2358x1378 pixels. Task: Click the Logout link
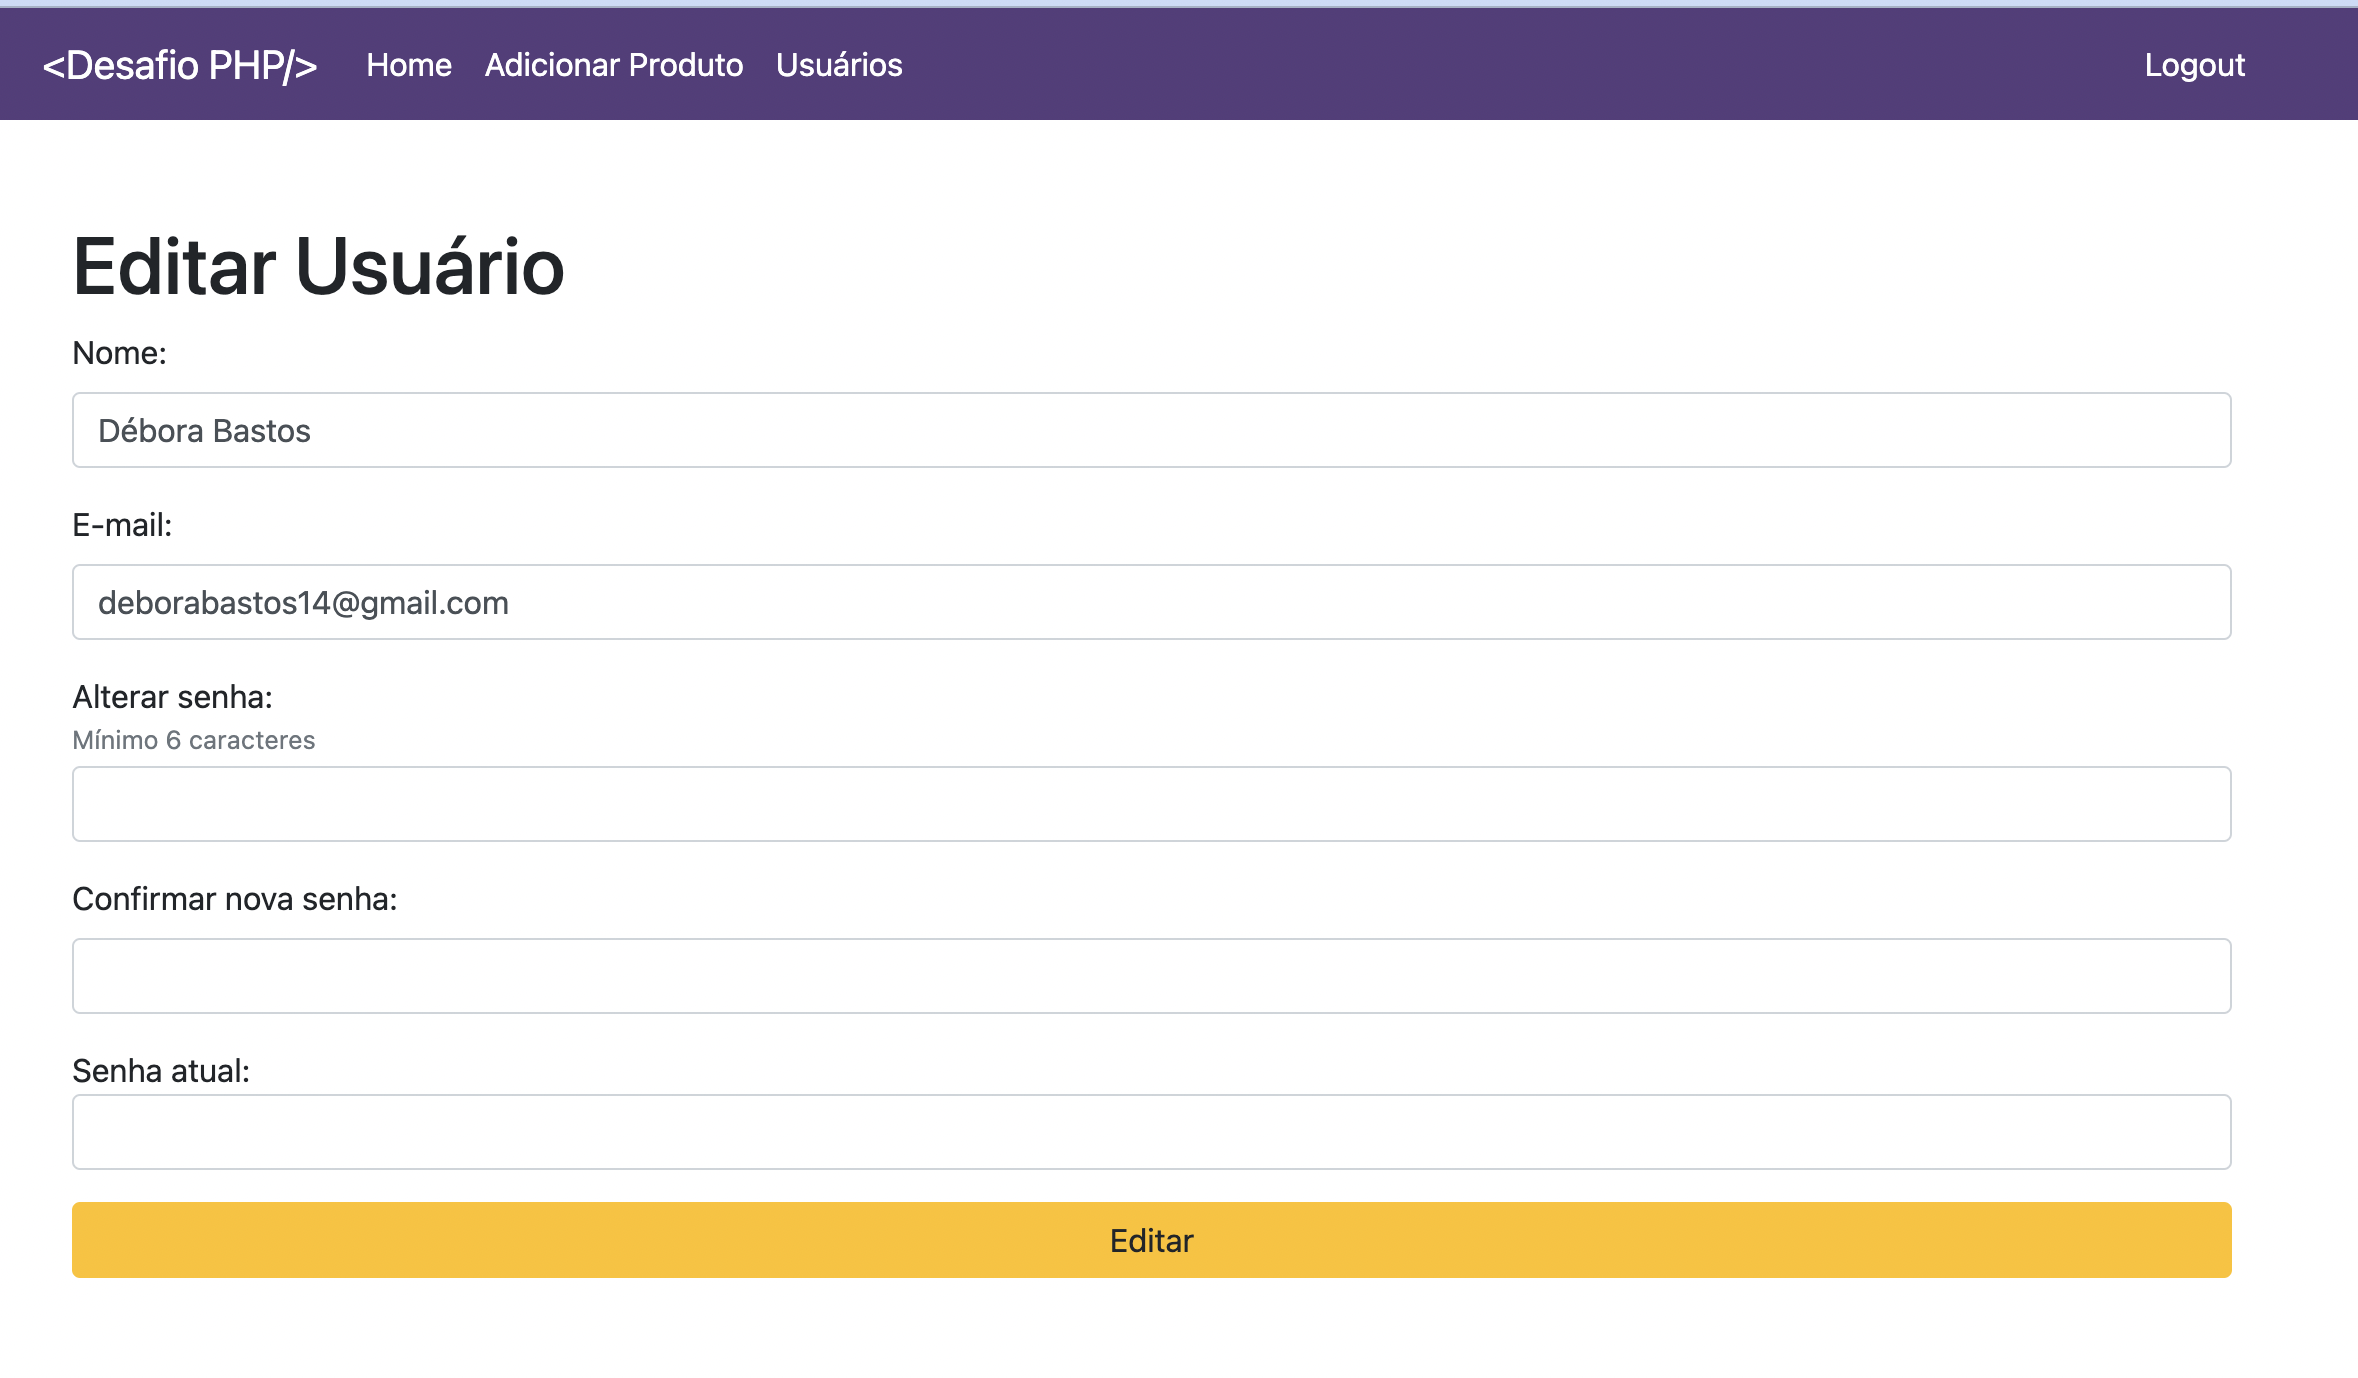pyautogui.click(x=2194, y=65)
